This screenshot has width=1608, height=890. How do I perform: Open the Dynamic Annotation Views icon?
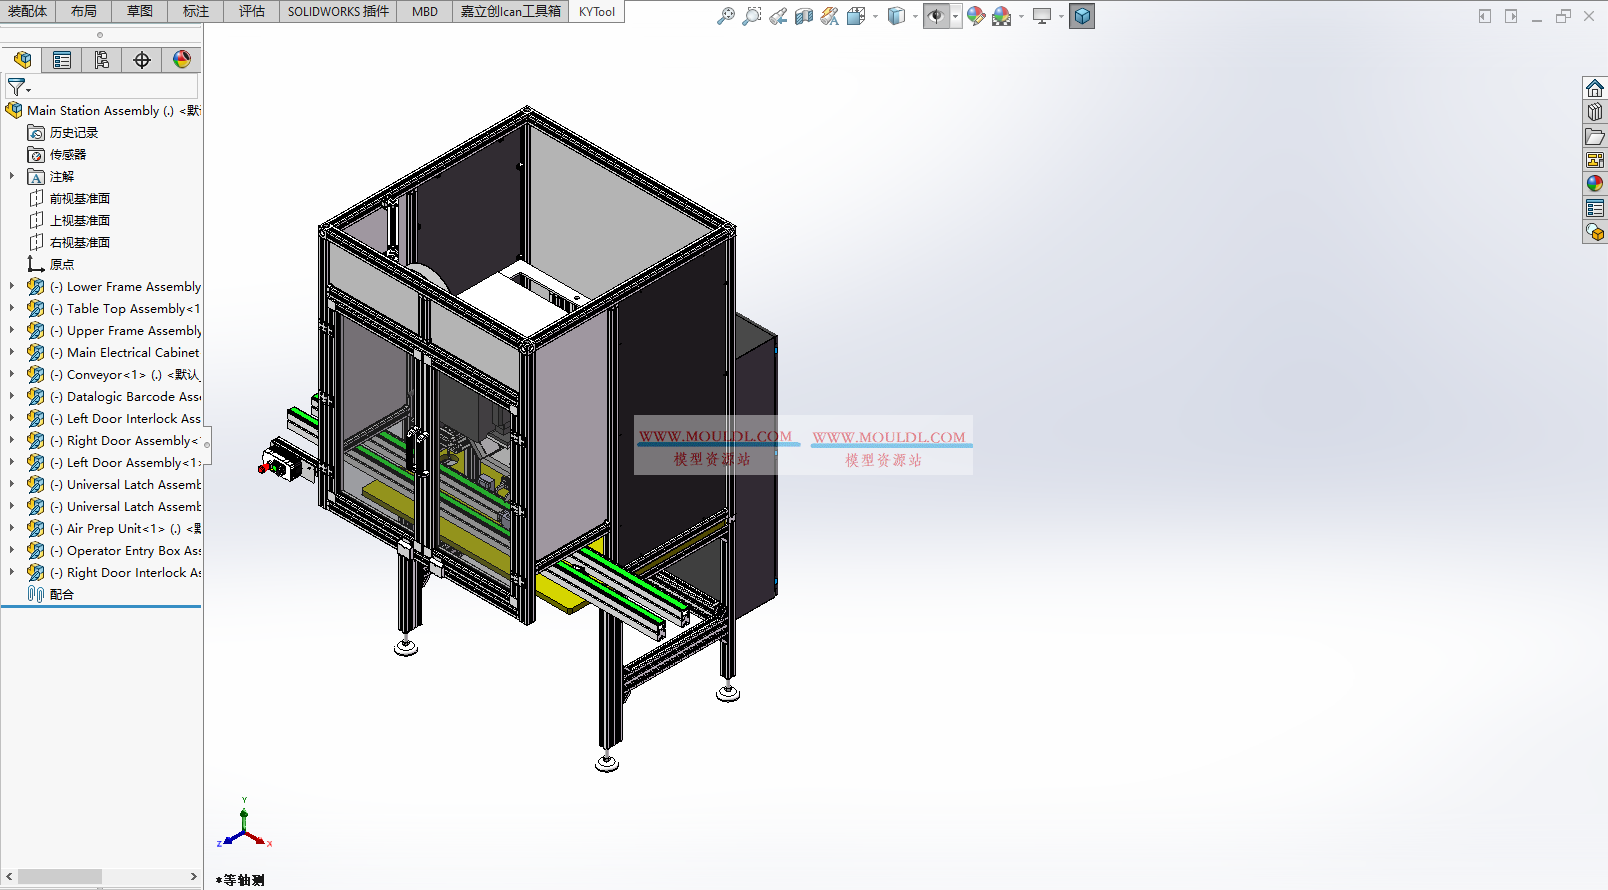(830, 16)
